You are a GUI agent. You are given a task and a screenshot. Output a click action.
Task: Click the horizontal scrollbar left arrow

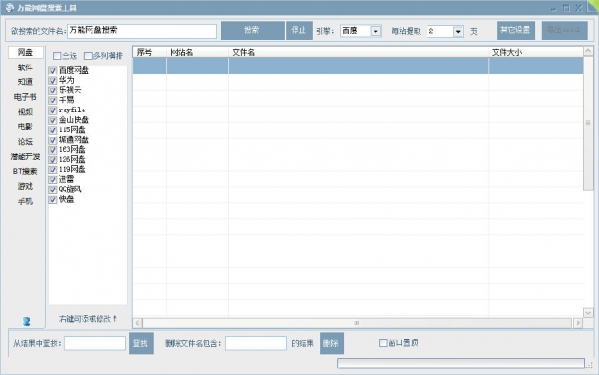coord(138,323)
